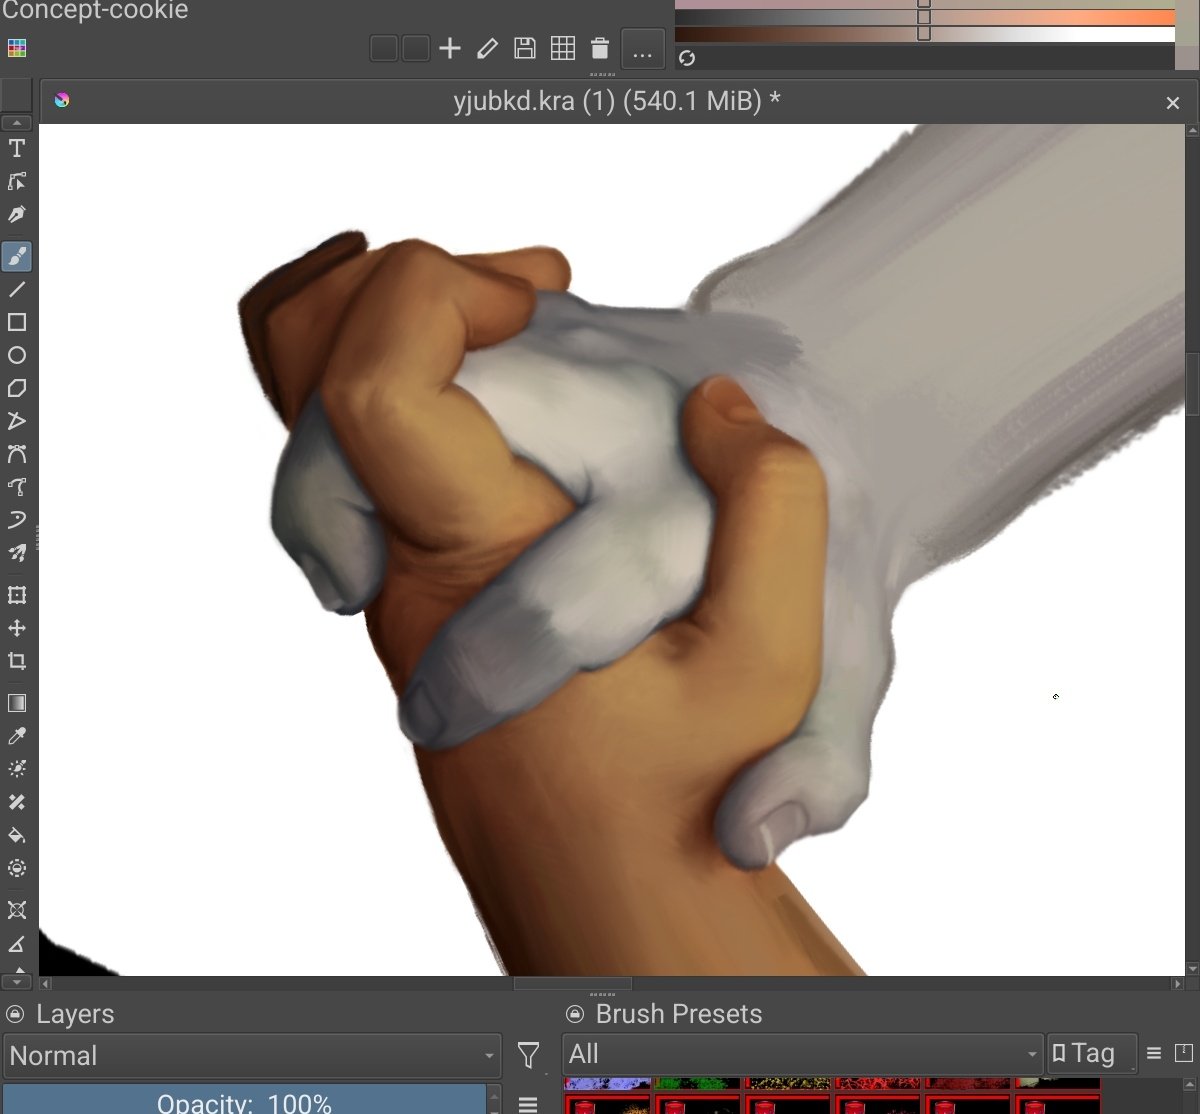This screenshot has height=1114, width=1200.
Task: Open Brush Presets view options menu
Action: 1154,1053
